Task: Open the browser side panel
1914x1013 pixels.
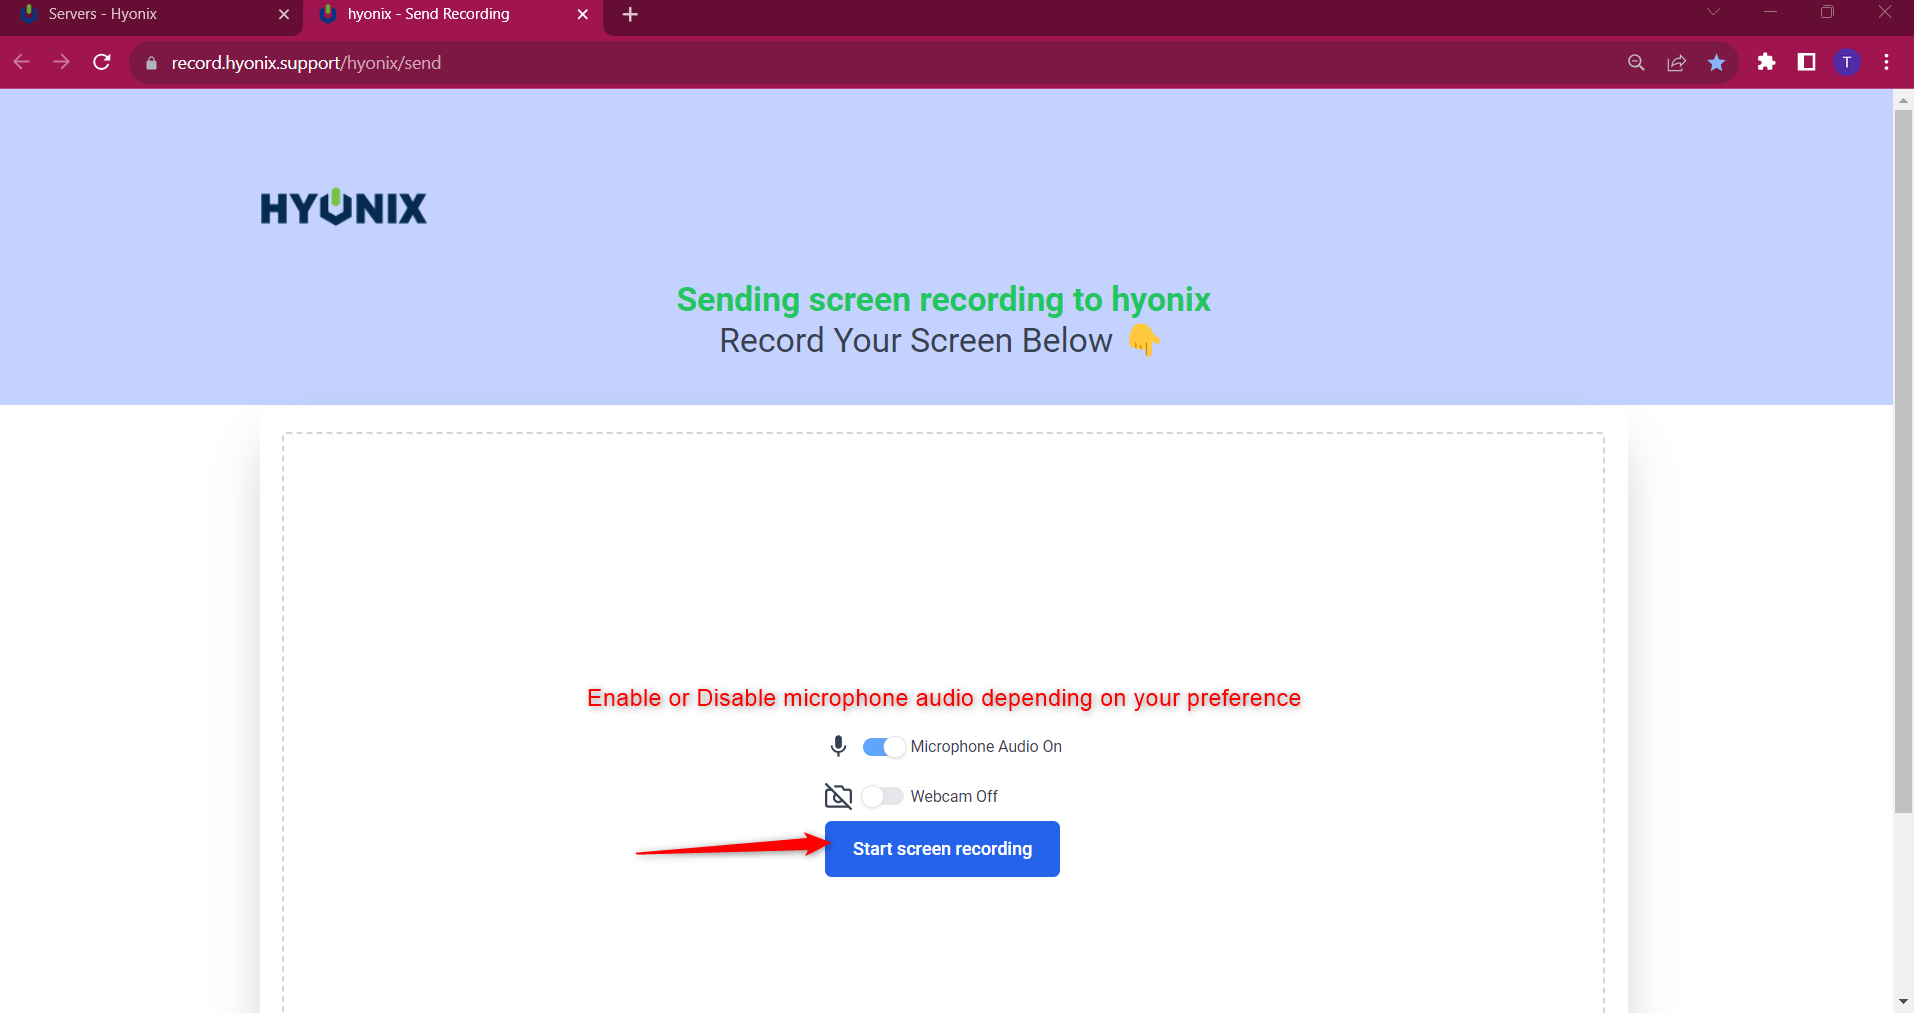Action: 1806,62
